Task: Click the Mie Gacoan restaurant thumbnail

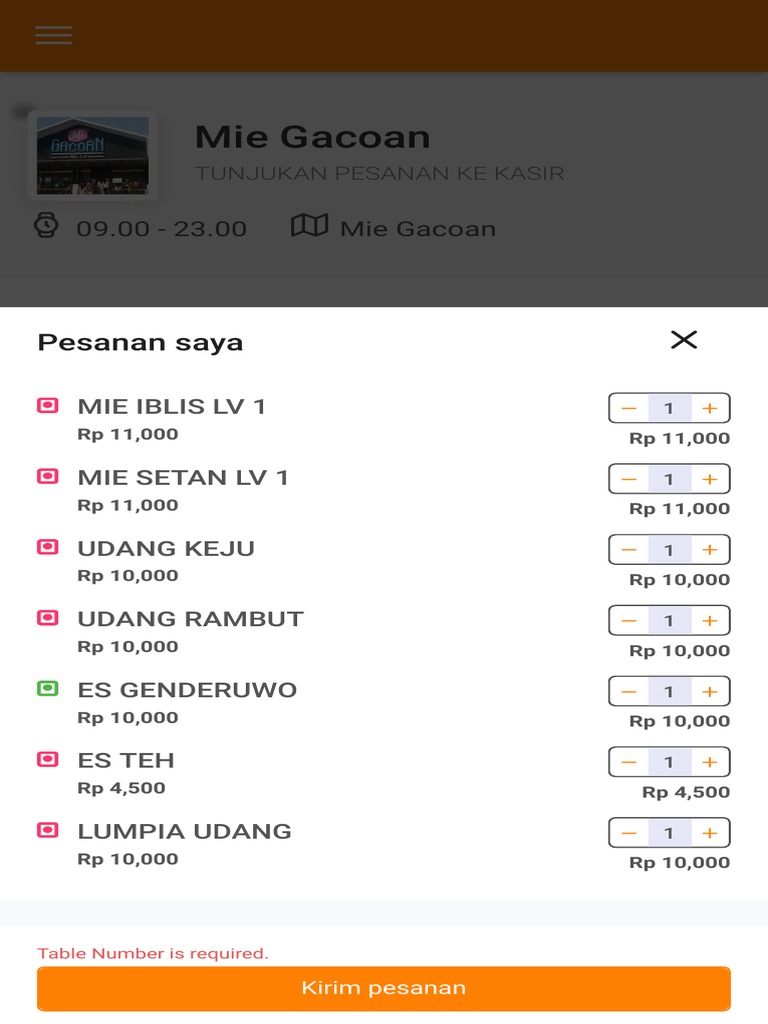Action: coord(93,155)
